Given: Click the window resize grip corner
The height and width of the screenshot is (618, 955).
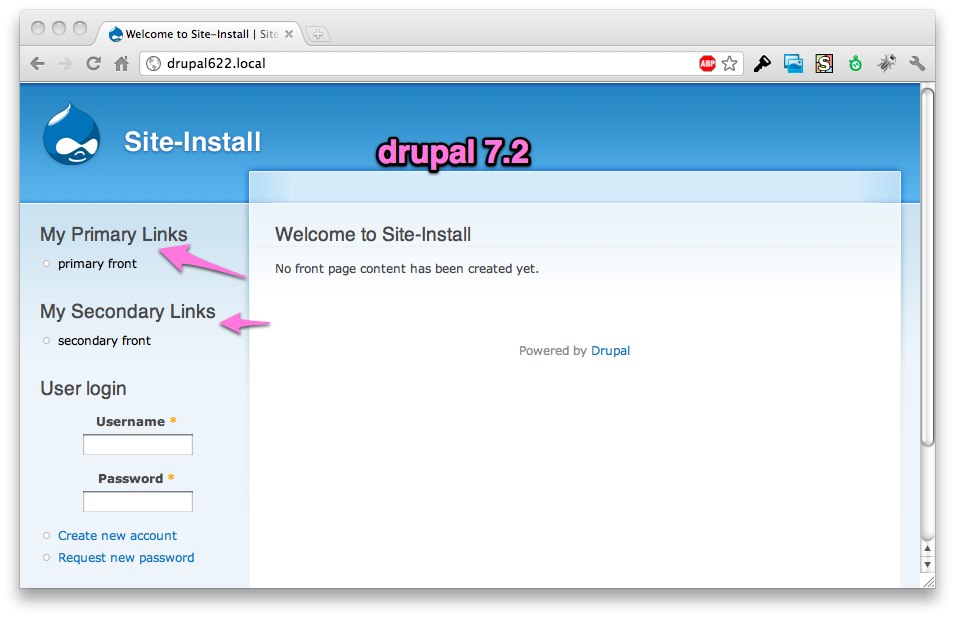Looking at the screenshot, I should [928, 581].
